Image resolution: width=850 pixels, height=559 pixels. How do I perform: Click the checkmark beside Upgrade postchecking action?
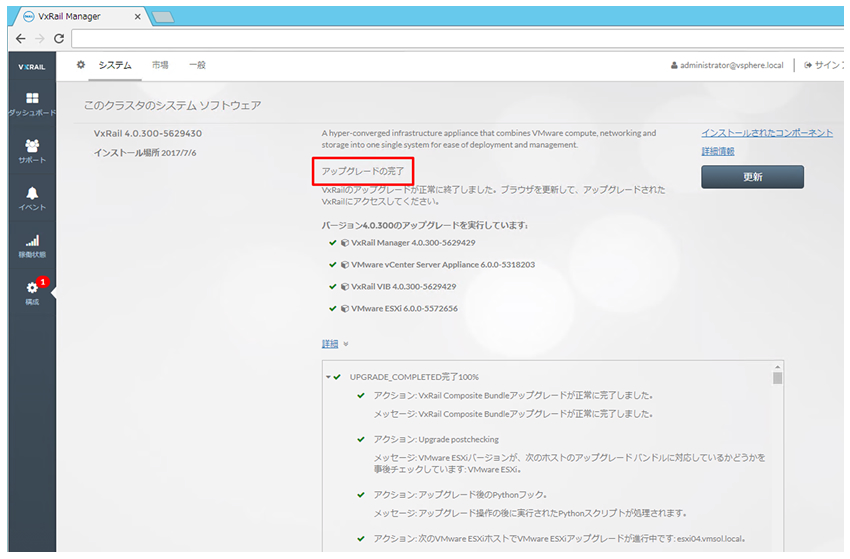[361, 440]
